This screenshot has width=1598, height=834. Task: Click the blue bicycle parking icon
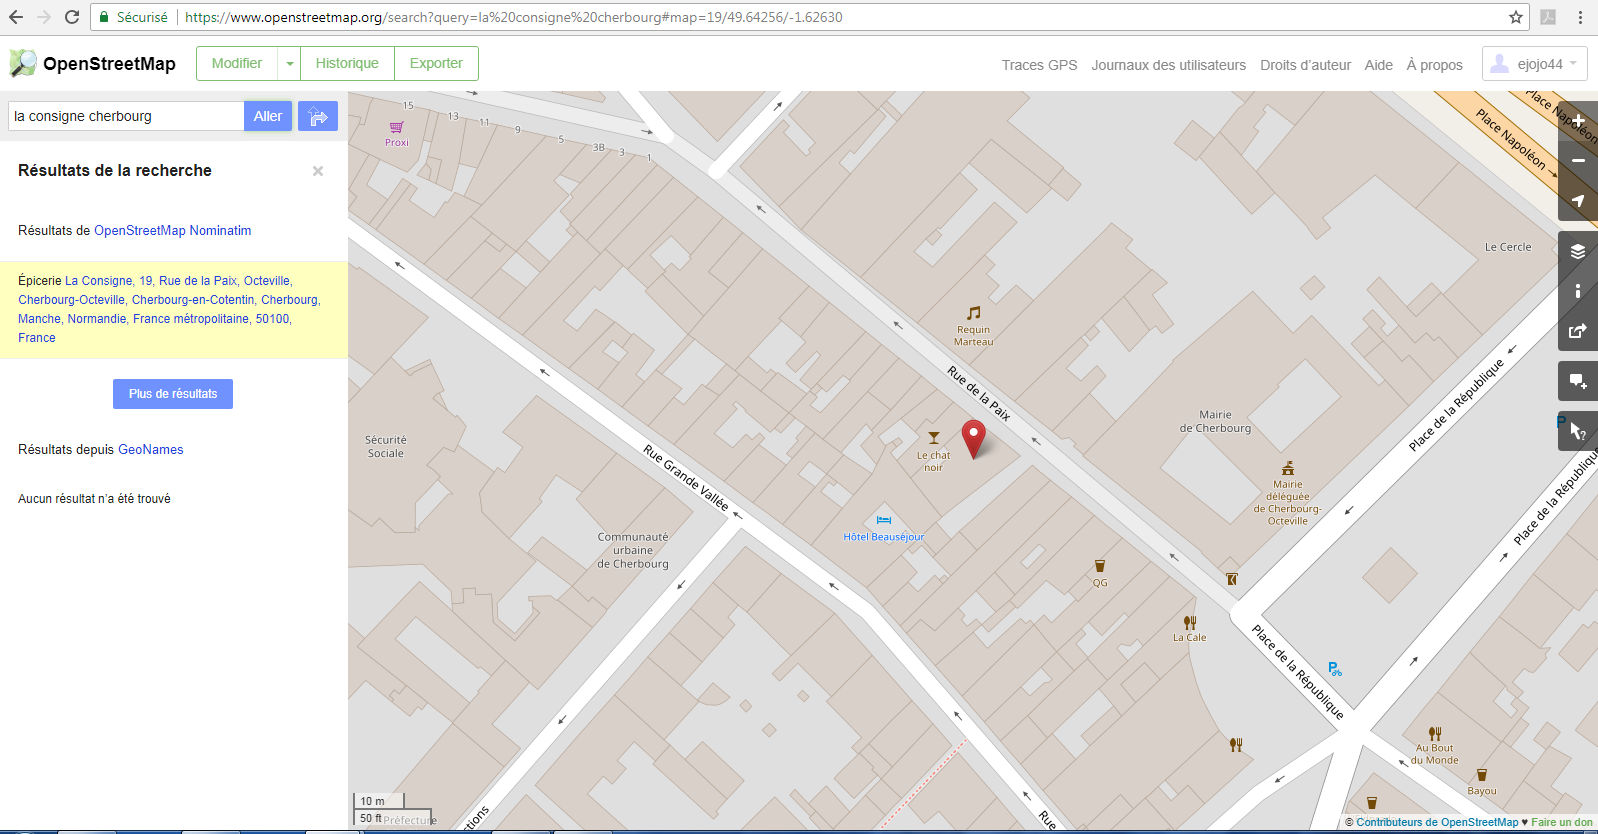1335,669
